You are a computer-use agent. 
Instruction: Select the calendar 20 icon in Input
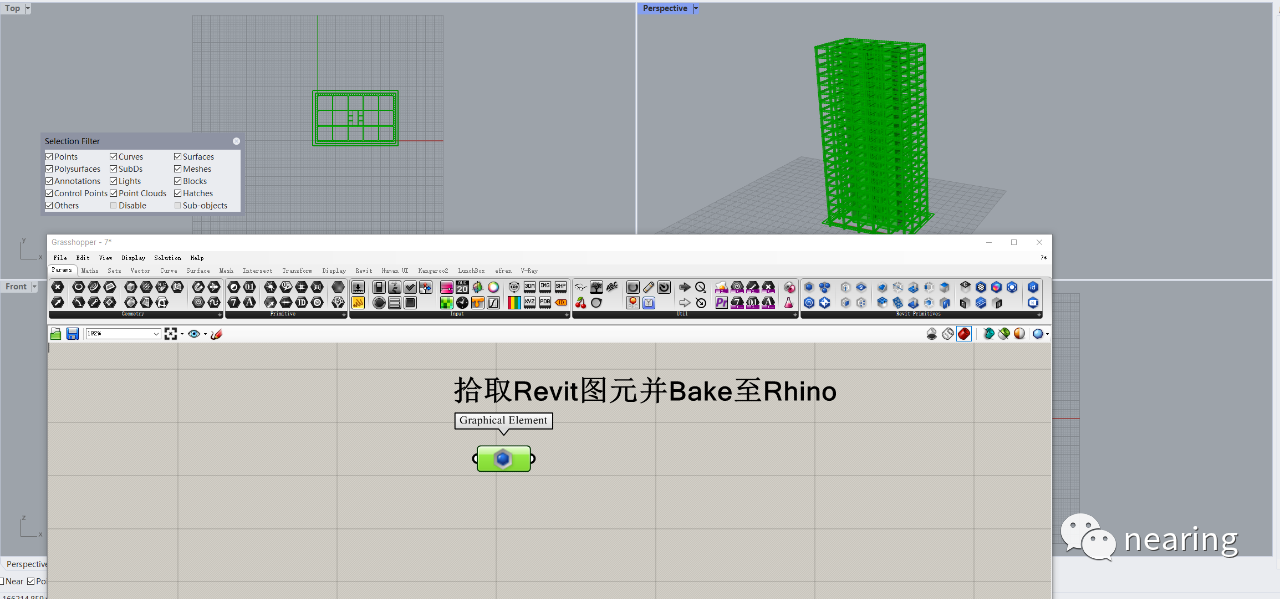(462, 288)
